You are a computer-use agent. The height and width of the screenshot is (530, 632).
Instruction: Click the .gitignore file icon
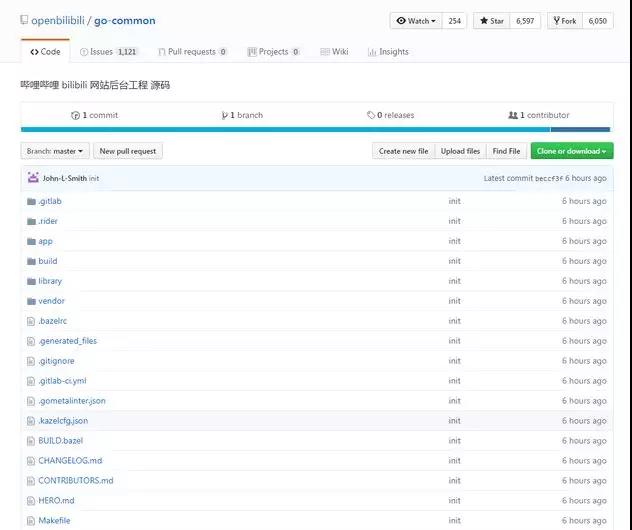pyautogui.click(x=31, y=361)
